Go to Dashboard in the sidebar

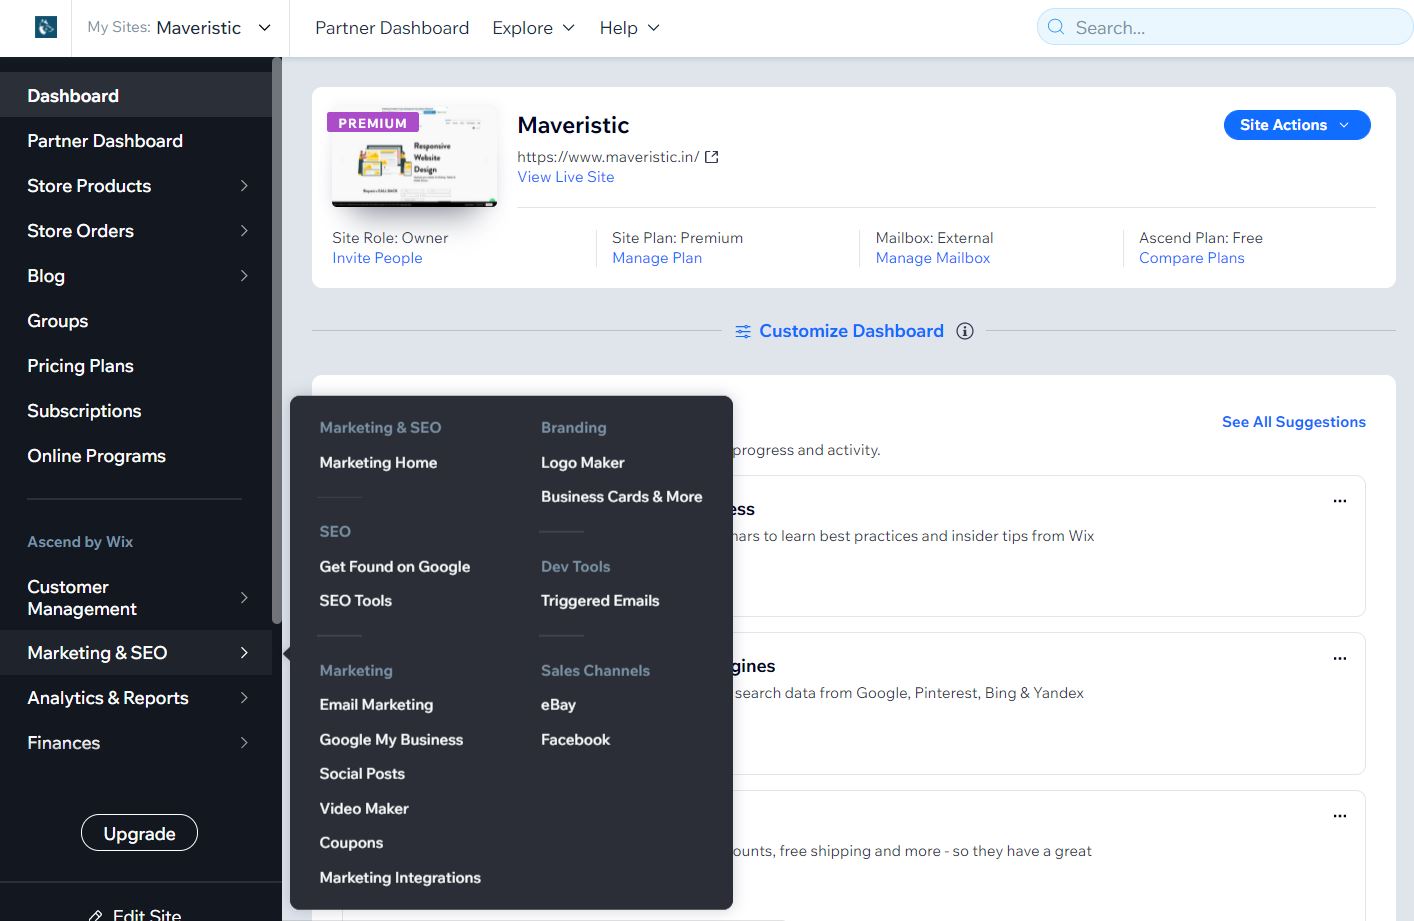136,96
